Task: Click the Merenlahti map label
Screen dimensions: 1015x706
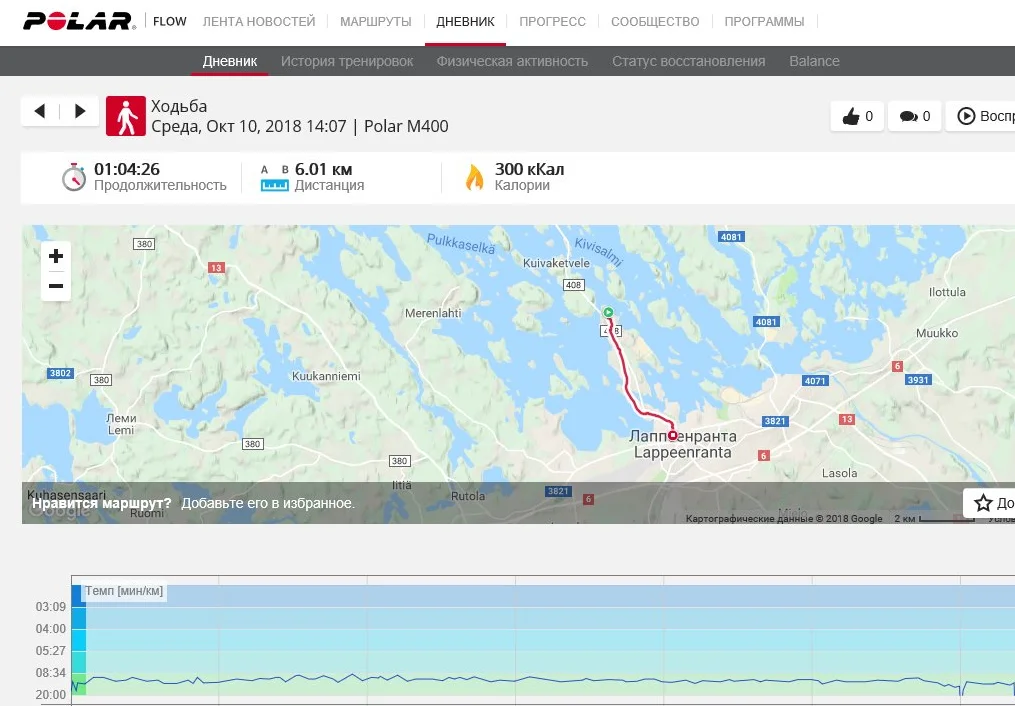Action: pos(433,313)
